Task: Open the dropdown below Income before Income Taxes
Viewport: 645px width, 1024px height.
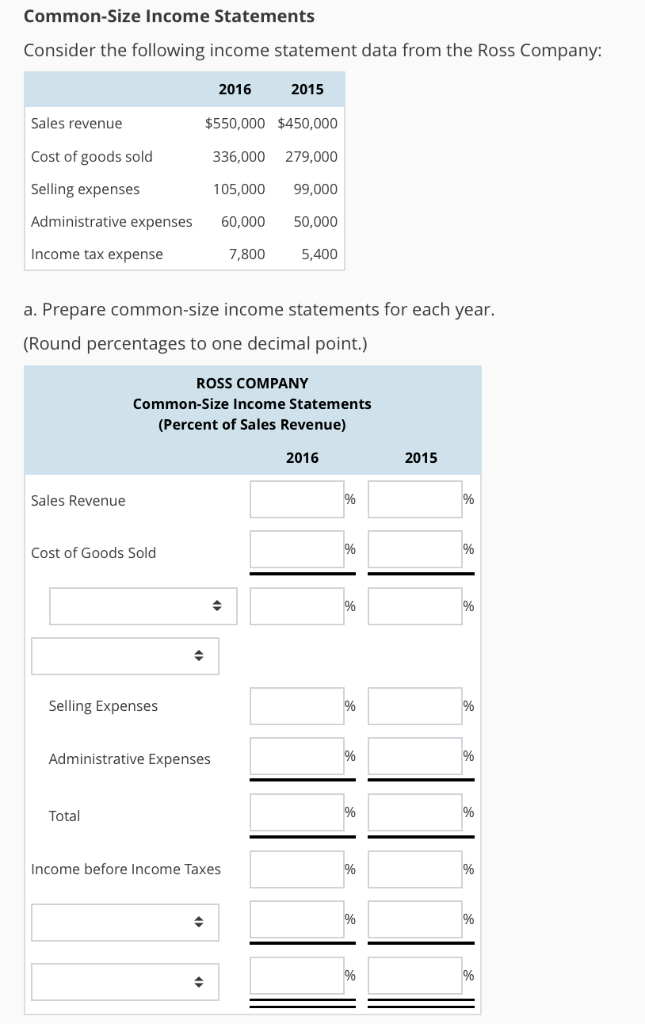Action: (124, 921)
